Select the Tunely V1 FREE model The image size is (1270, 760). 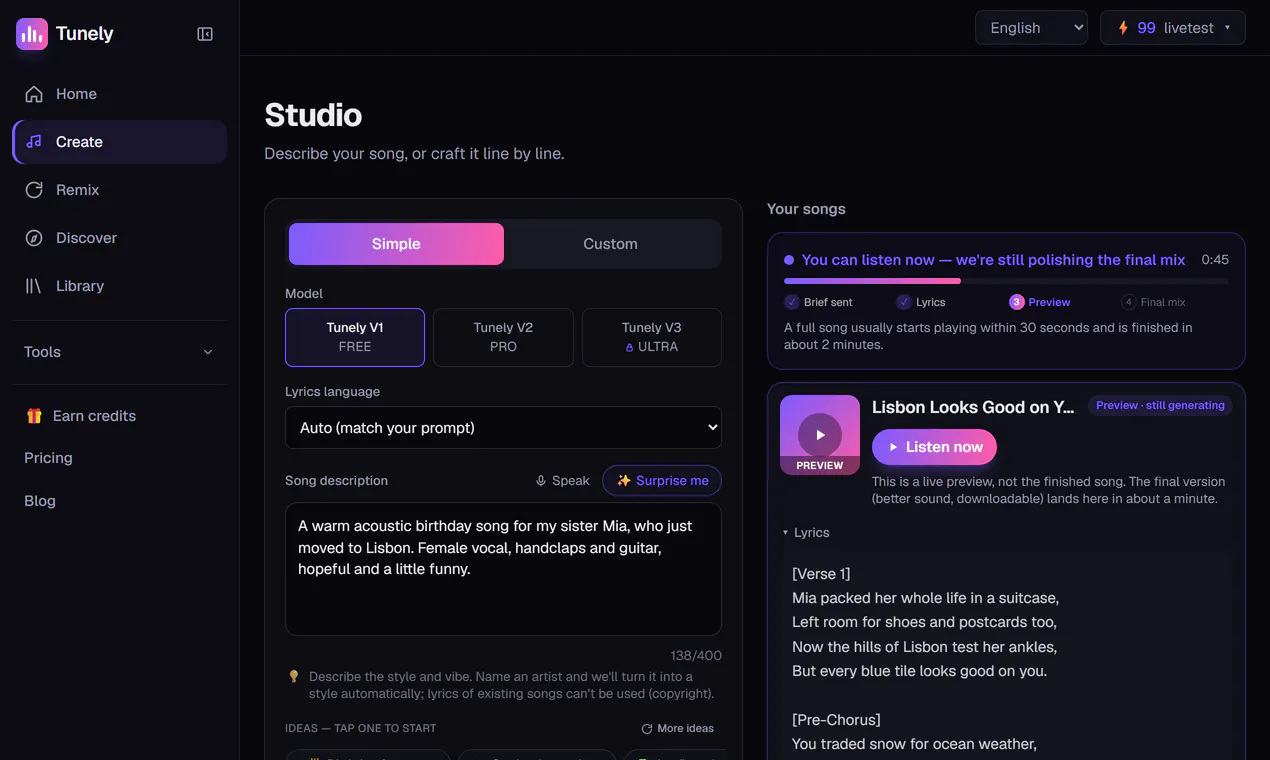[x=355, y=337]
